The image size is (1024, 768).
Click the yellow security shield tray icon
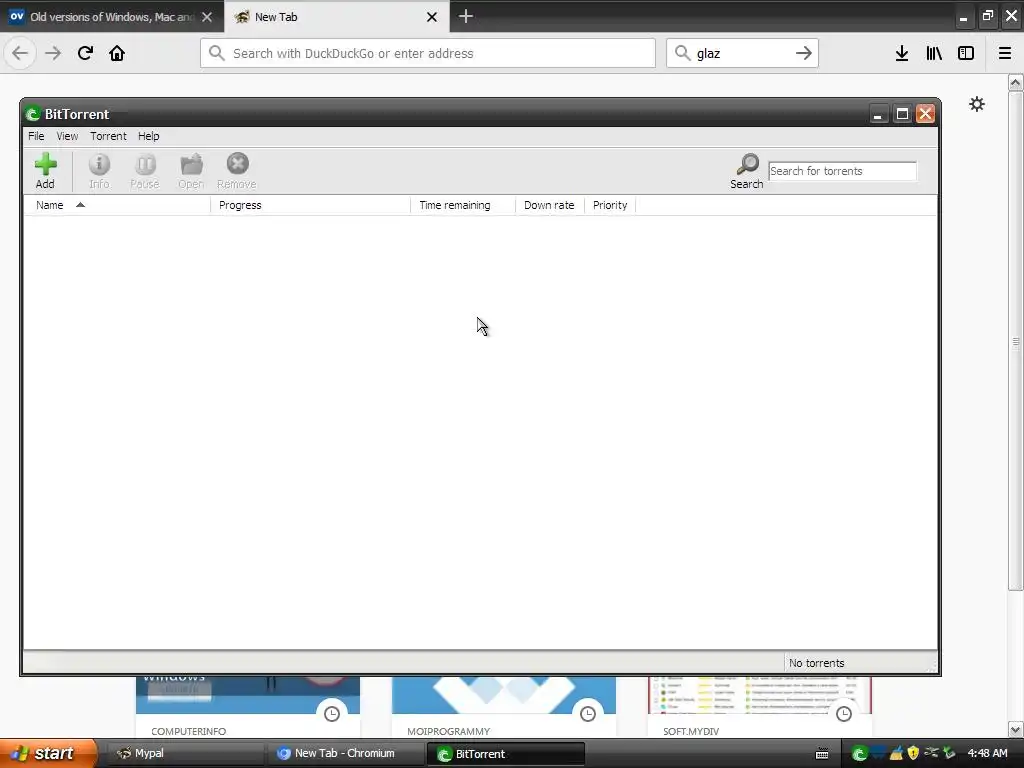pyautogui.click(x=913, y=754)
